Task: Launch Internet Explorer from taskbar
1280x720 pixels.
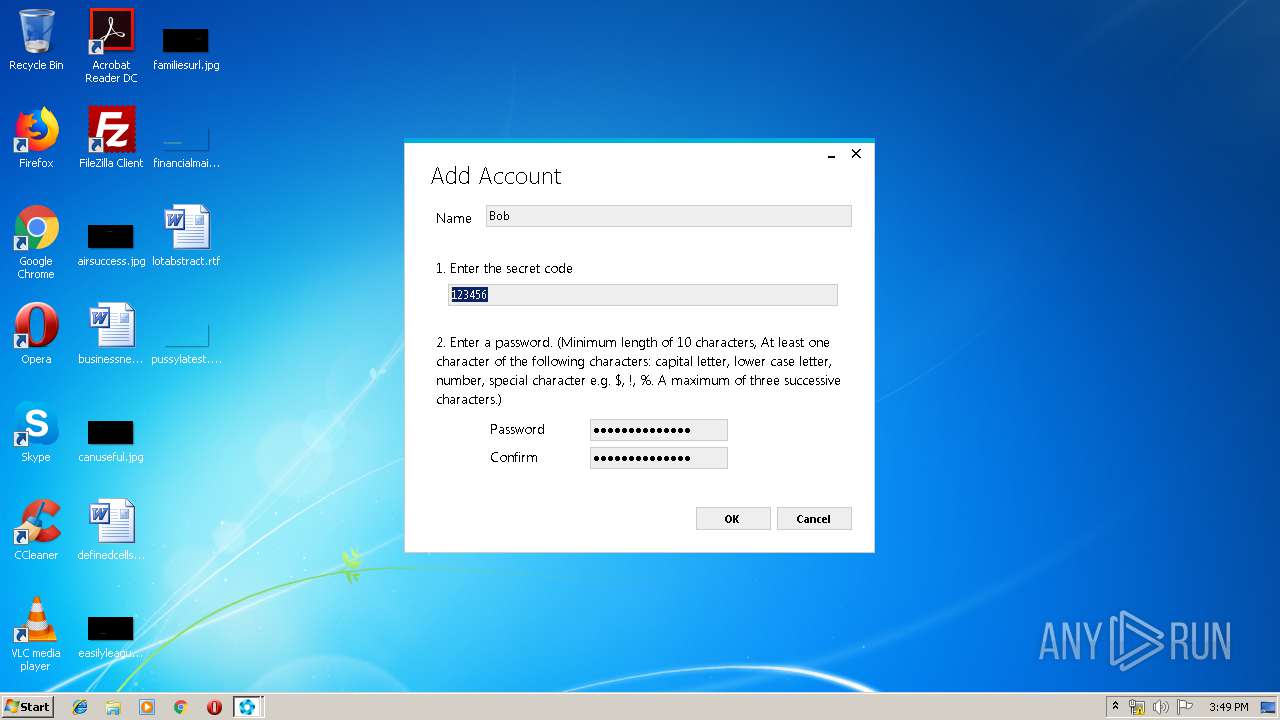Action: pyautogui.click(x=80, y=707)
